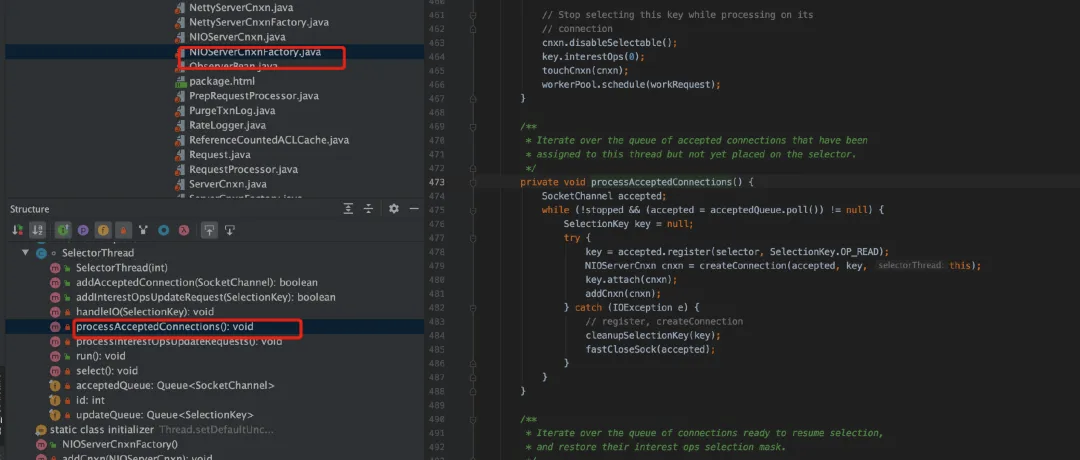Select addInterestOpsUpdateRequest(SelectionKey) method
1080x460 pixels.
point(205,297)
